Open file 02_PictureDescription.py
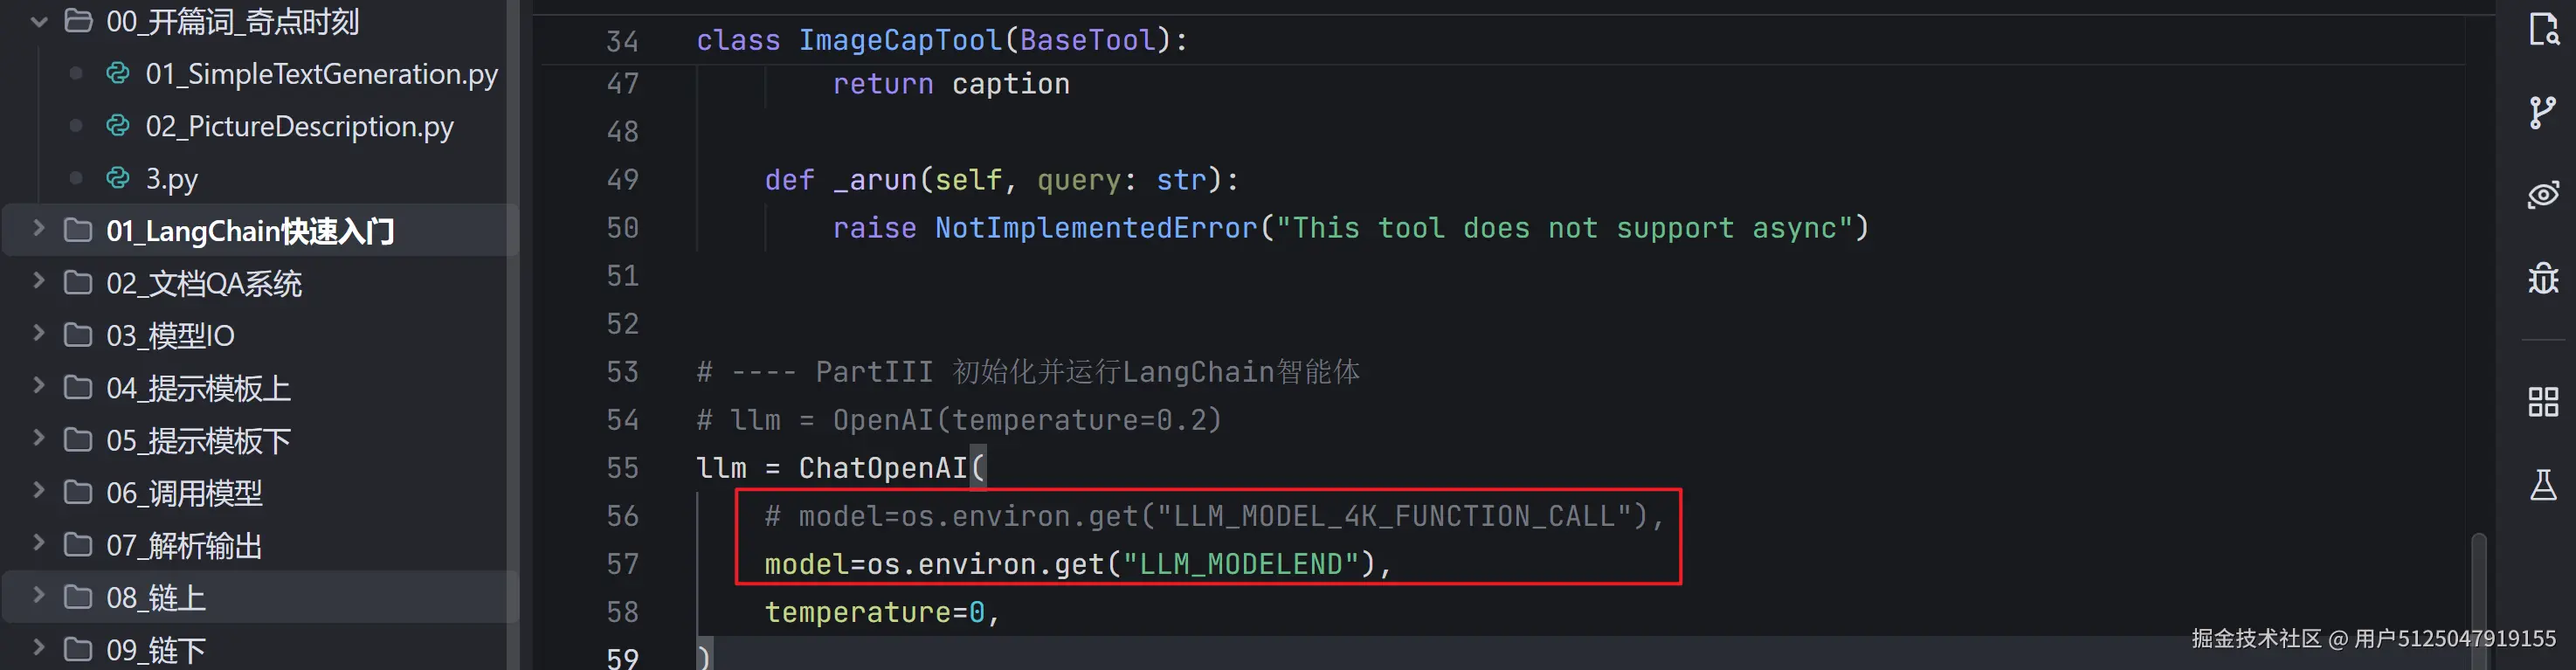The image size is (2576, 670). 299,127
